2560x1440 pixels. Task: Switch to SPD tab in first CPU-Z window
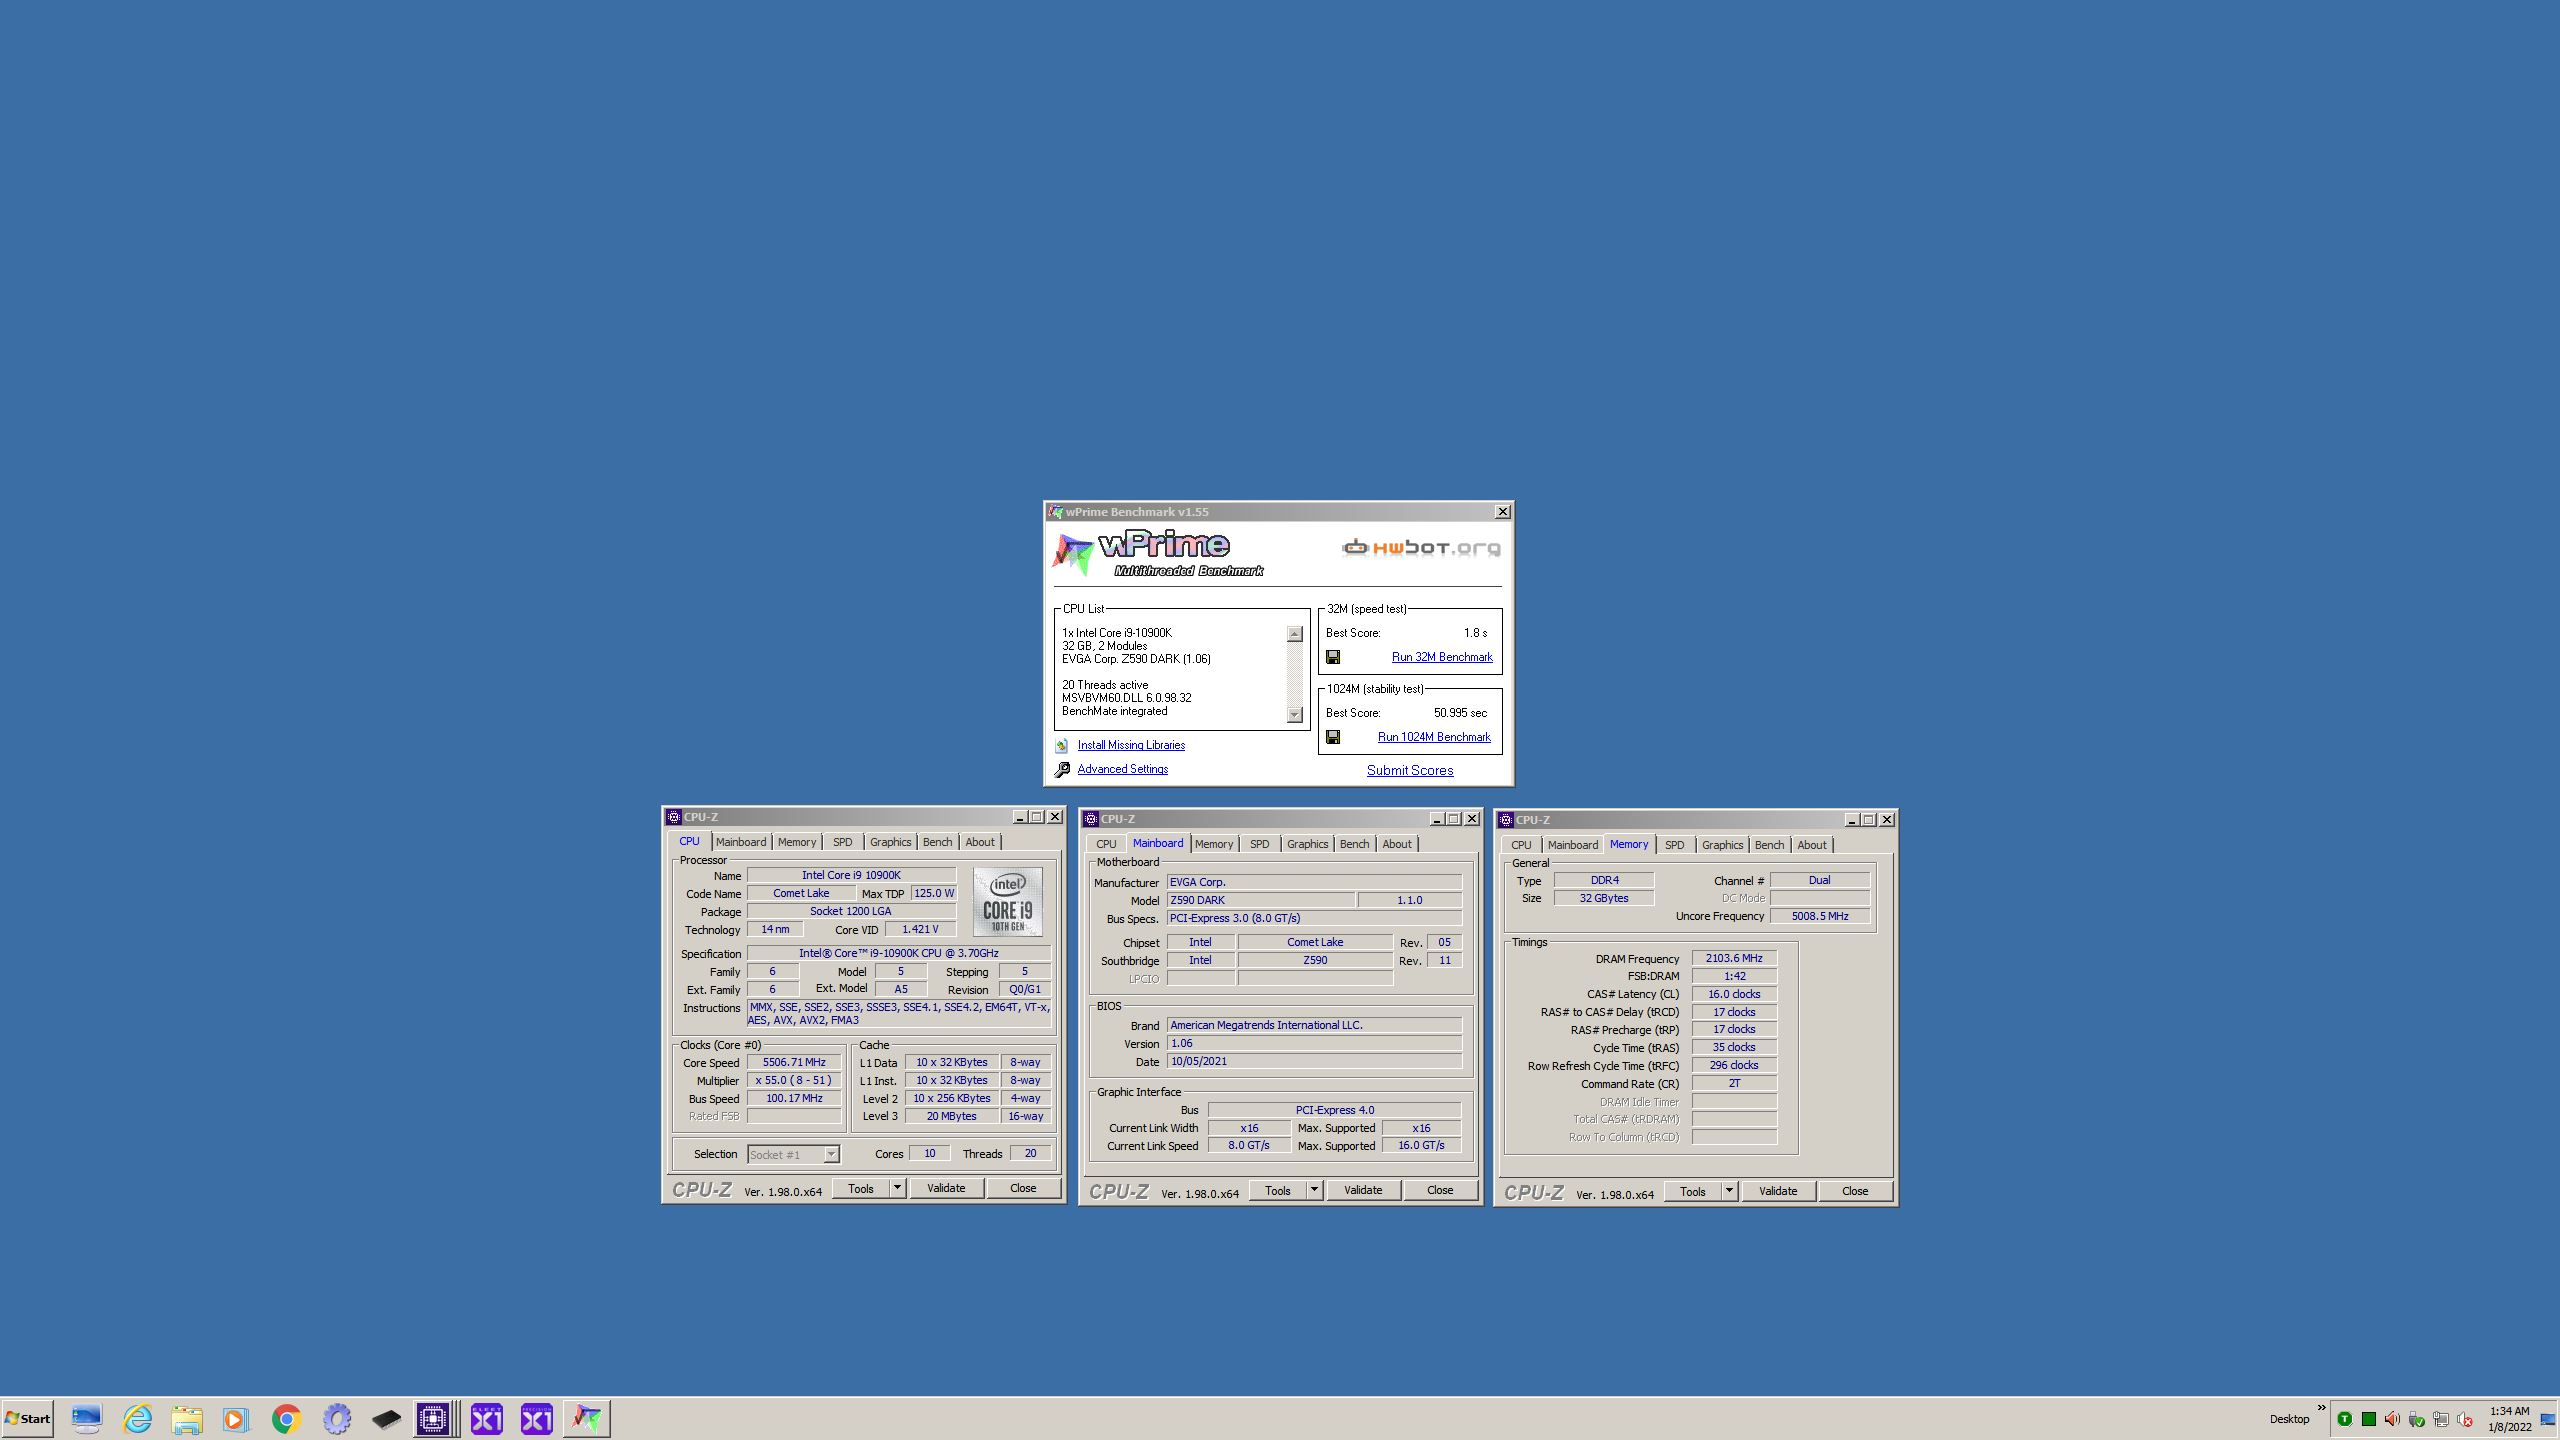(842, 842)
